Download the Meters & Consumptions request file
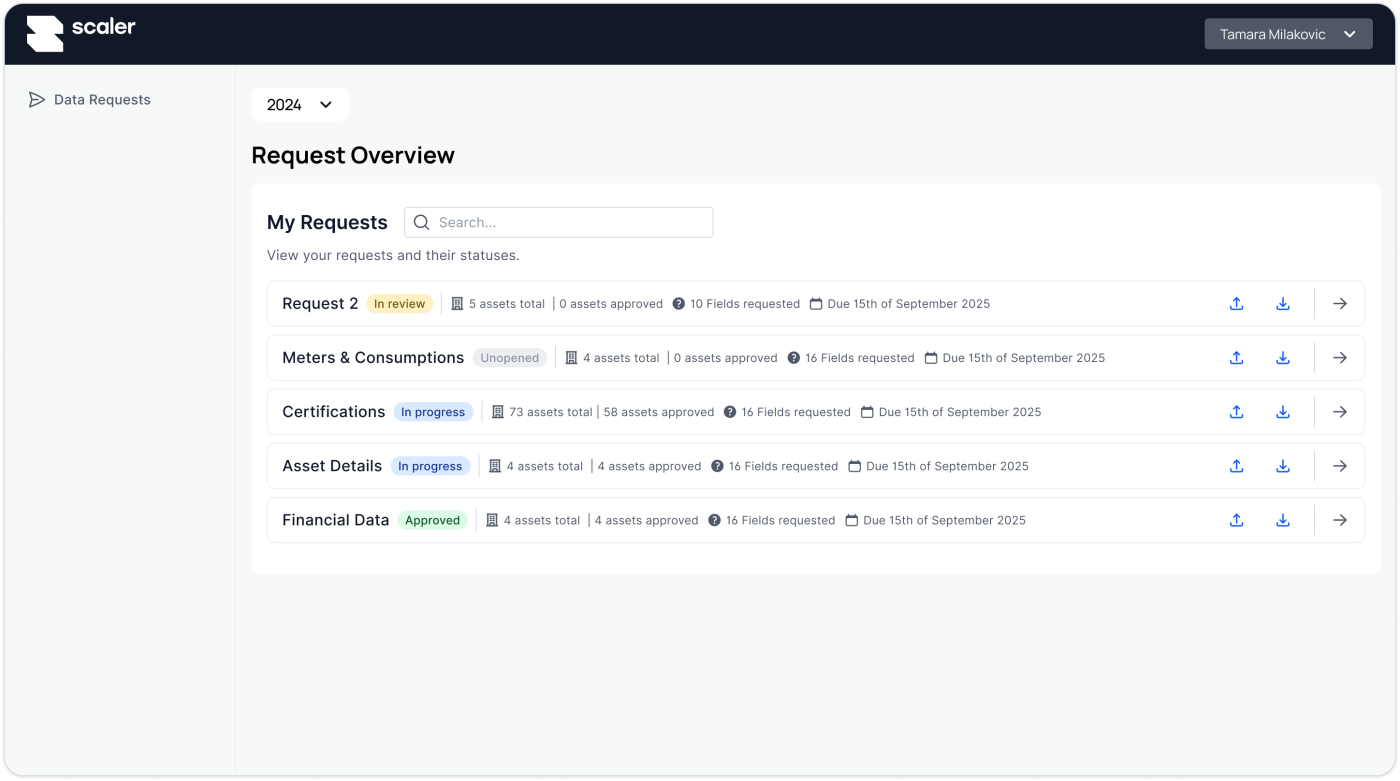Screen dimensions: 1400x781 1283,358
